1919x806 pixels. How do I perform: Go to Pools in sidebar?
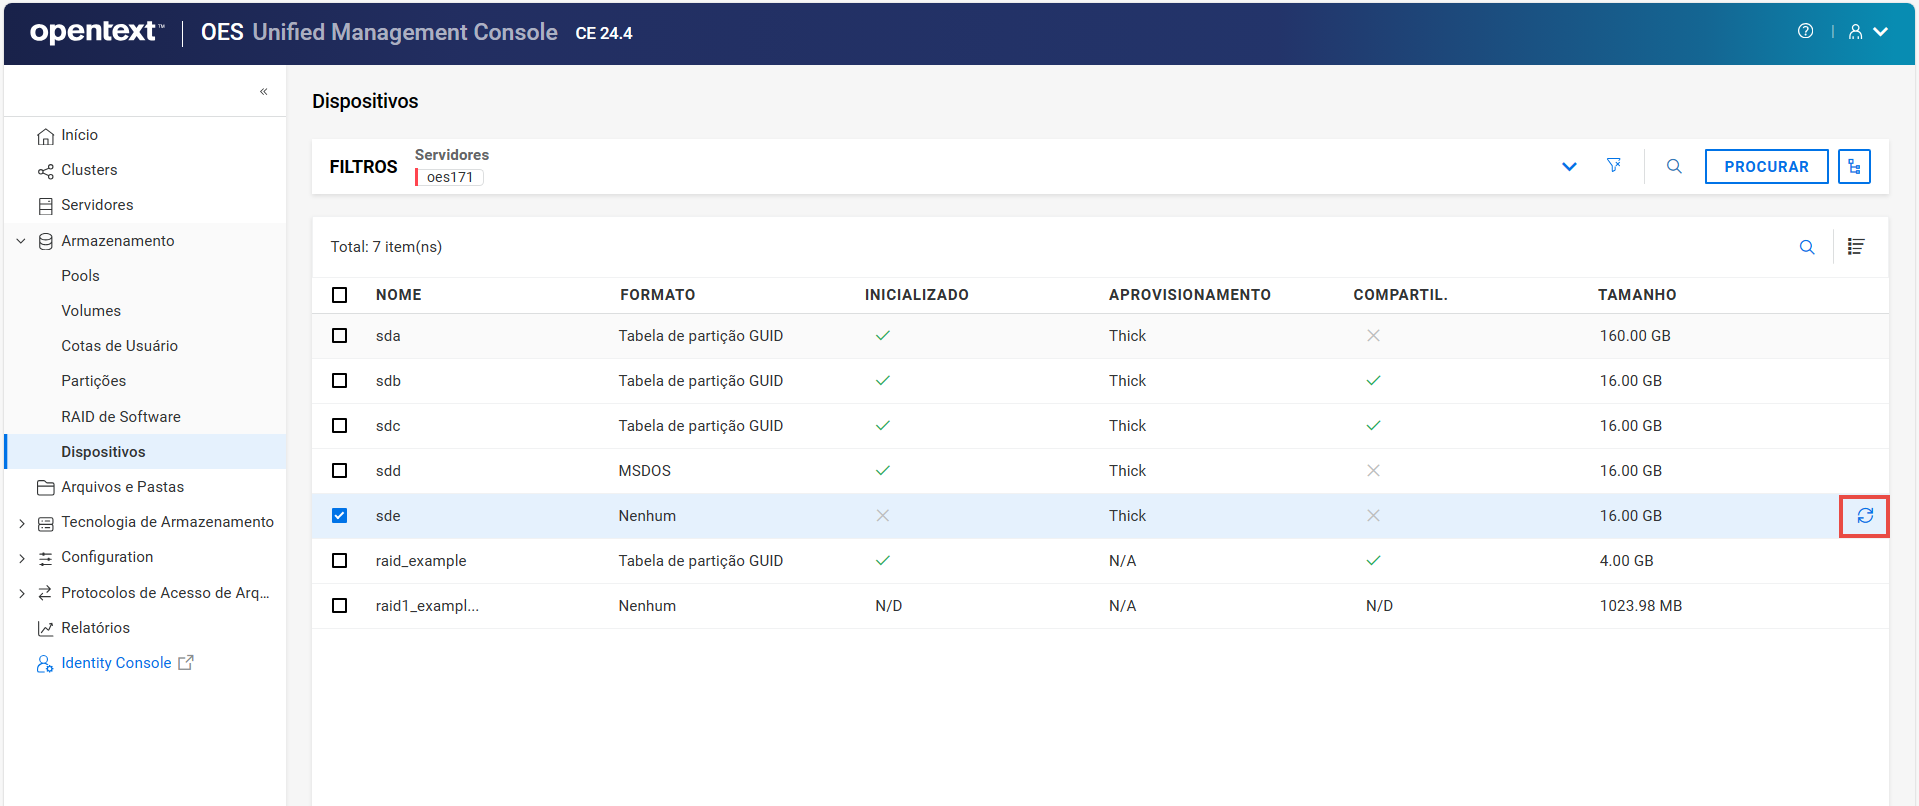80,276
